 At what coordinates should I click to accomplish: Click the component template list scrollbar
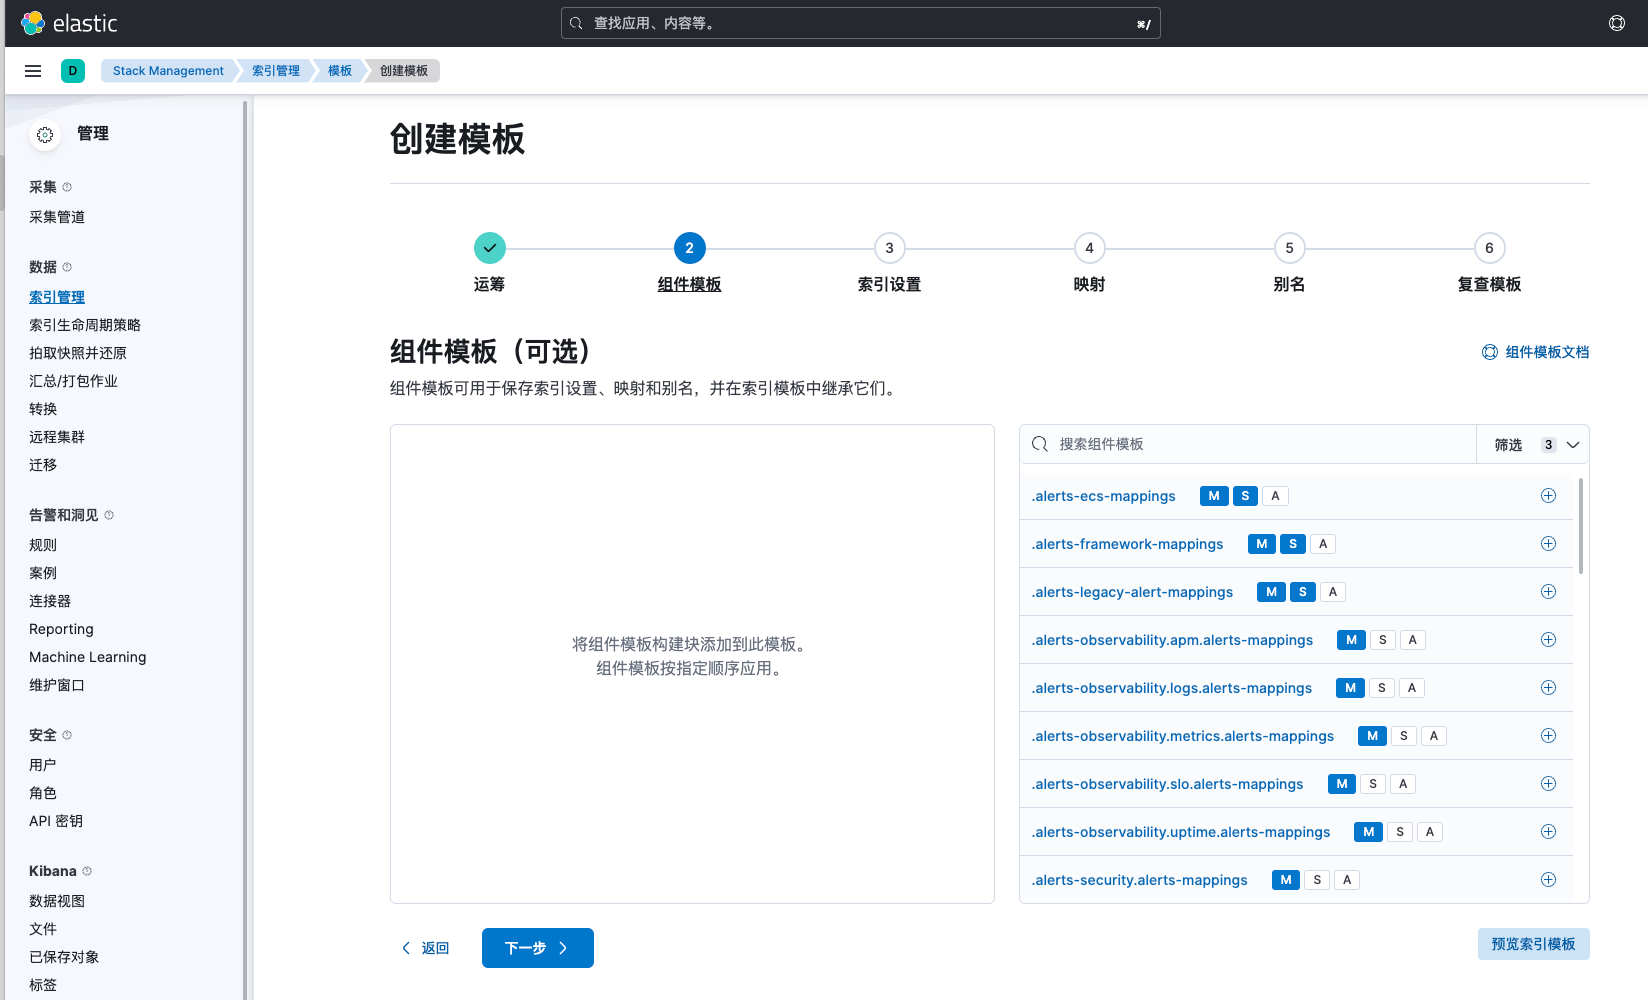1581,526
